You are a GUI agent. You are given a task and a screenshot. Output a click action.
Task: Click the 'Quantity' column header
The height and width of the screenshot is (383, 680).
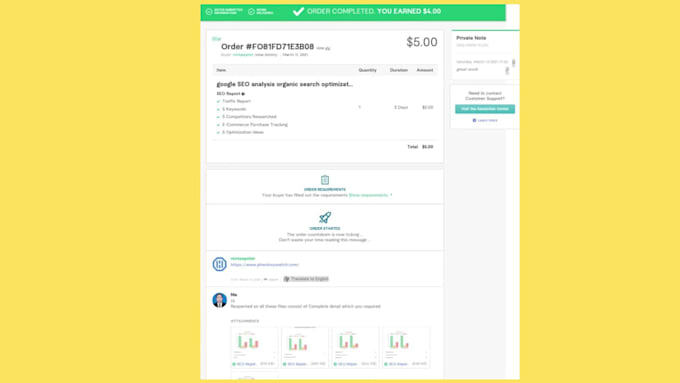[x=367, y=70]
